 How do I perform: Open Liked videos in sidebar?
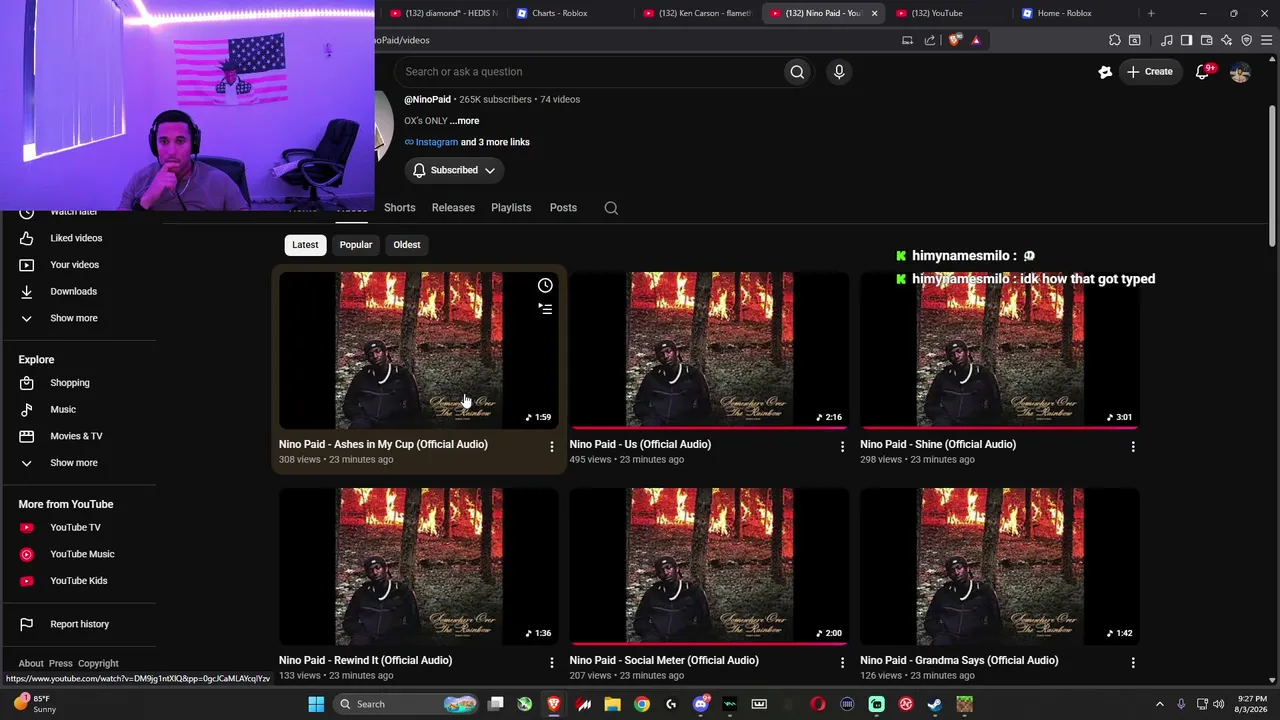click(x=78, y=238)
